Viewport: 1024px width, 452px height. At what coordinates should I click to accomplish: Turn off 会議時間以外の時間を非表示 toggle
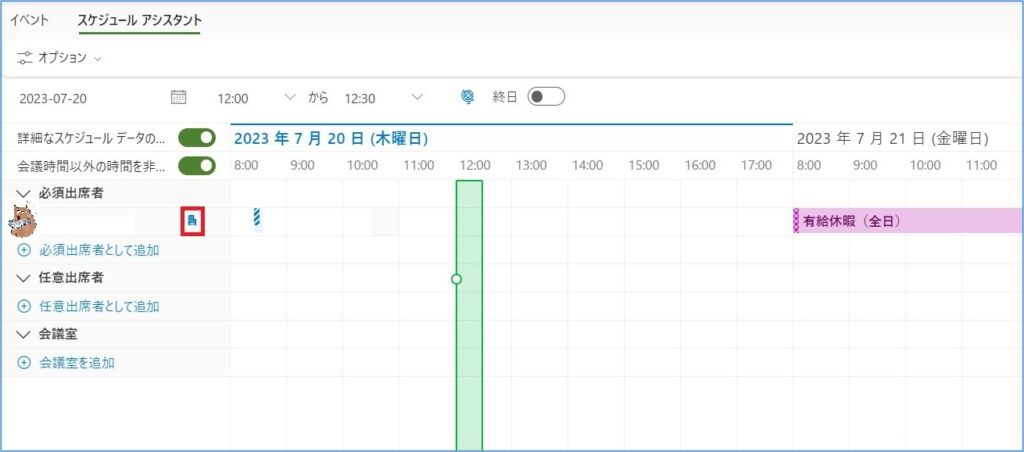coord(197,165)
